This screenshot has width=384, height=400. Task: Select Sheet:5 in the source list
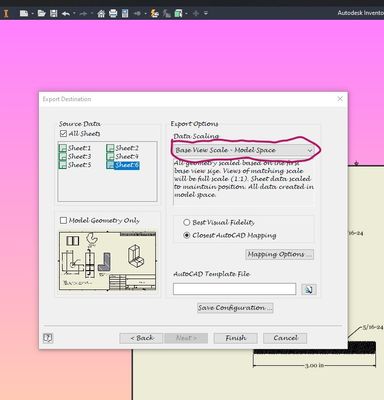(x=75, y=165)
